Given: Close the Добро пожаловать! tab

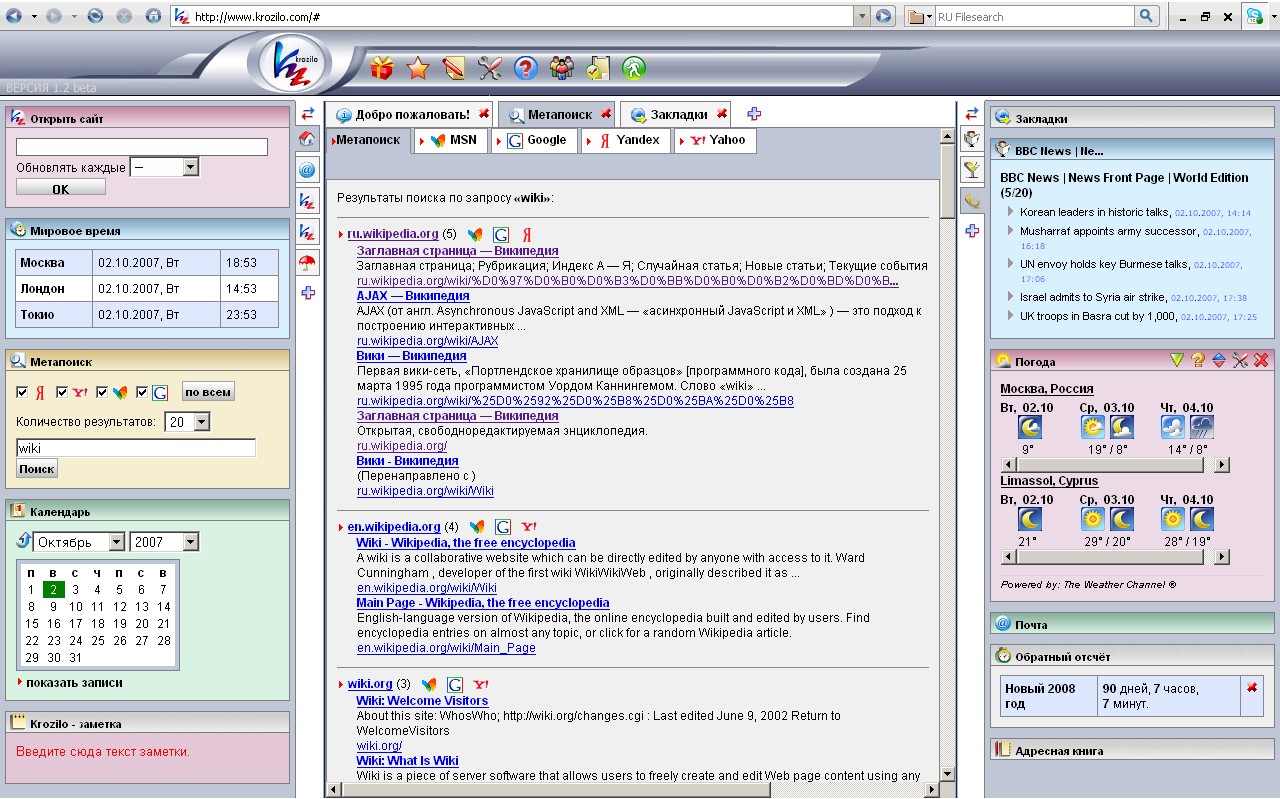Looking at the screenshot, I should coord(484,114).
